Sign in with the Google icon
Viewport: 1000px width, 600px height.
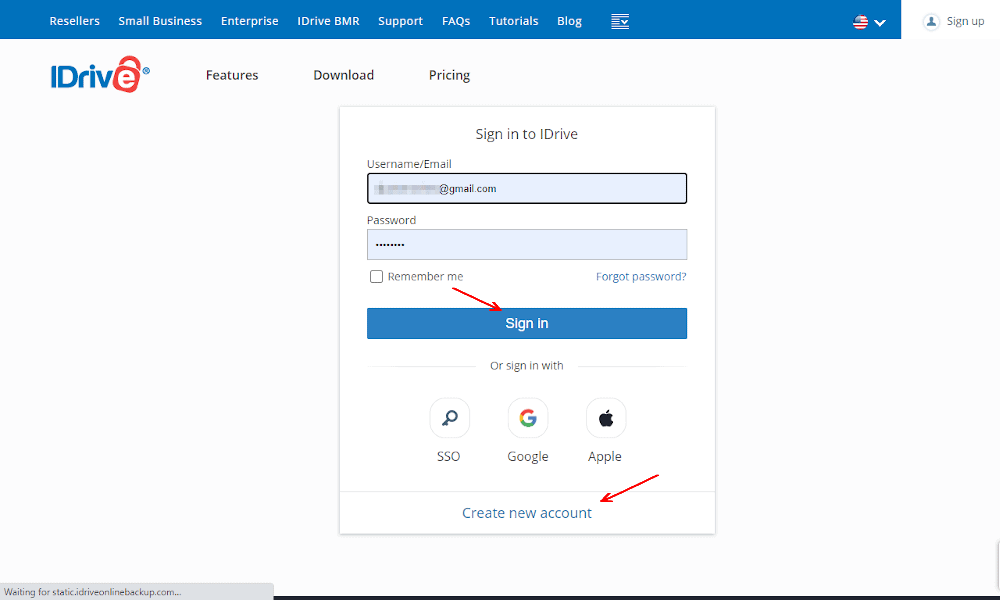tap(527, 418)
